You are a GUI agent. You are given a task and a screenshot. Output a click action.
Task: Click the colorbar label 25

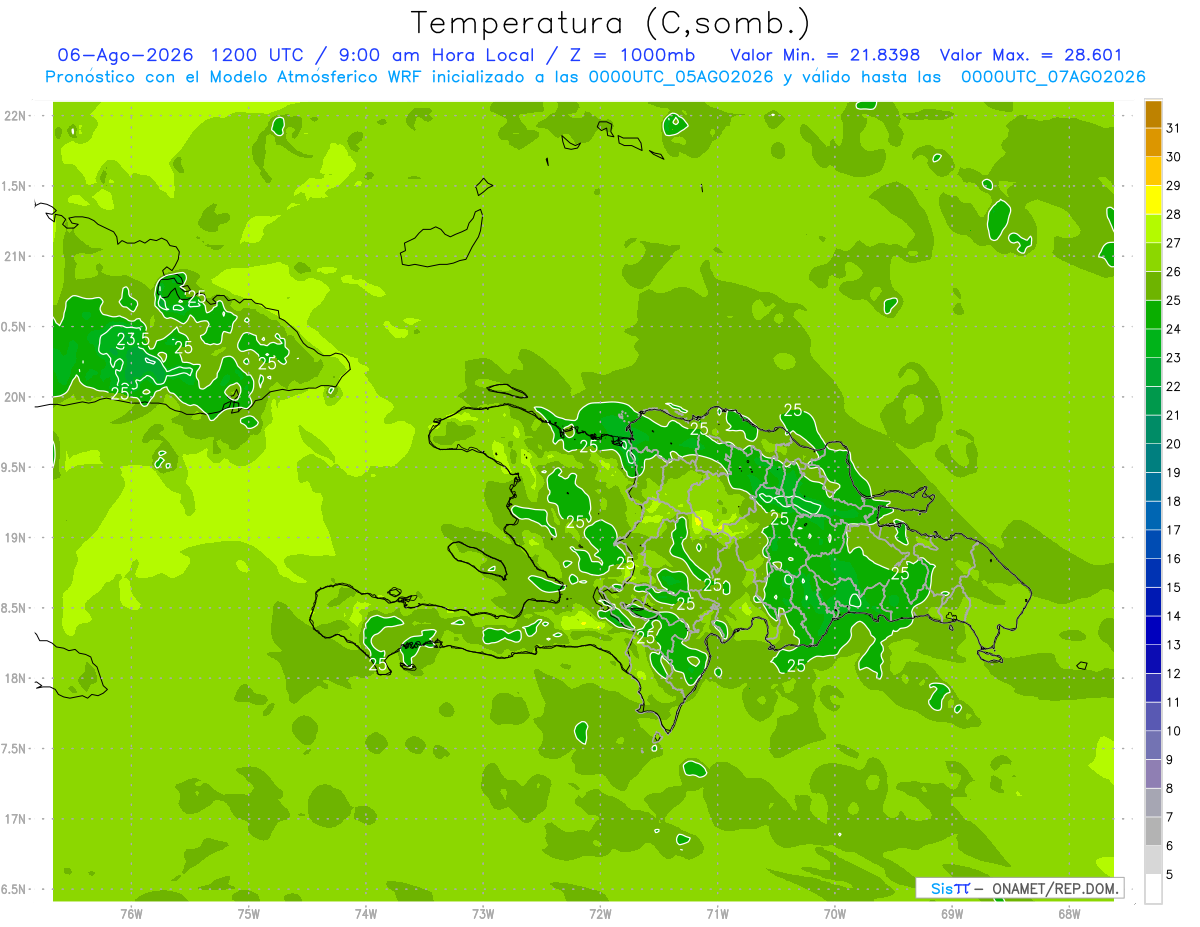(x=1174, y=300)
